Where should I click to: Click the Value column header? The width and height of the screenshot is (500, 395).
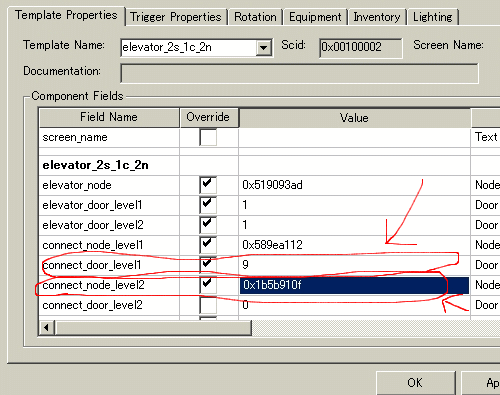tap(354, 118)
